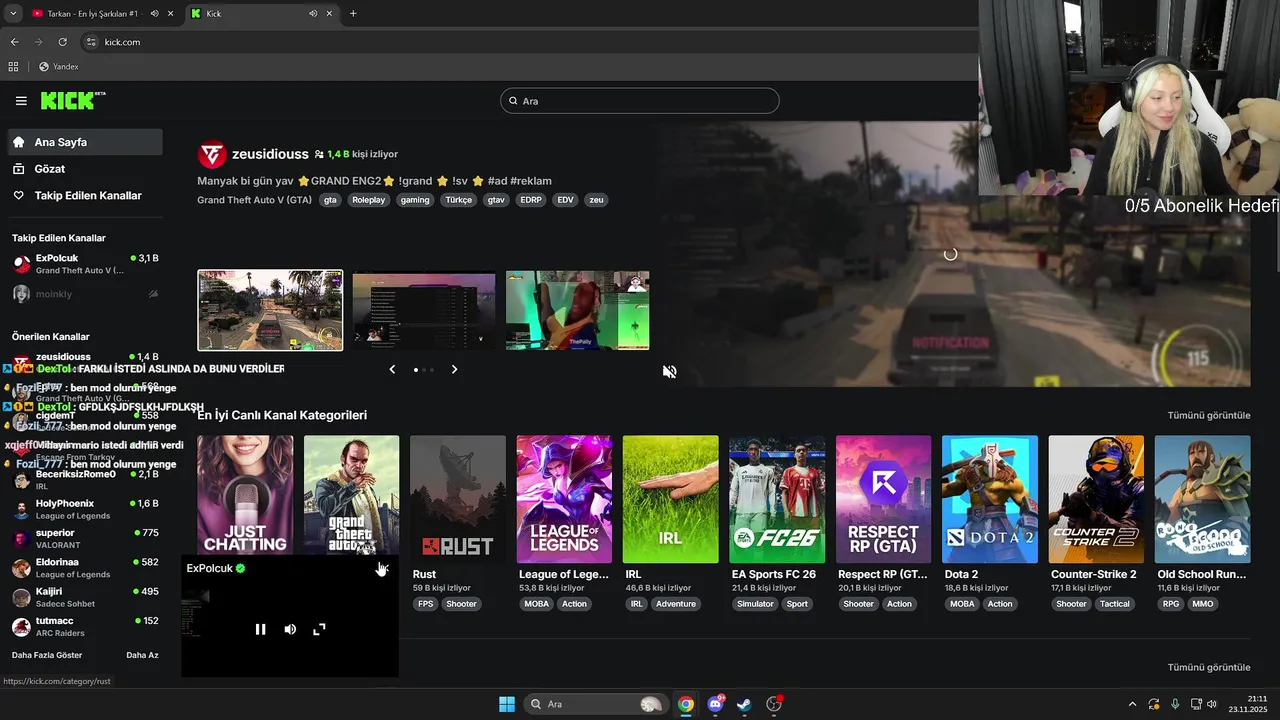Screen dimensions: 1280x720
Task: Open ExPolcuk followed channel
Action: click(x=85, y=264)
